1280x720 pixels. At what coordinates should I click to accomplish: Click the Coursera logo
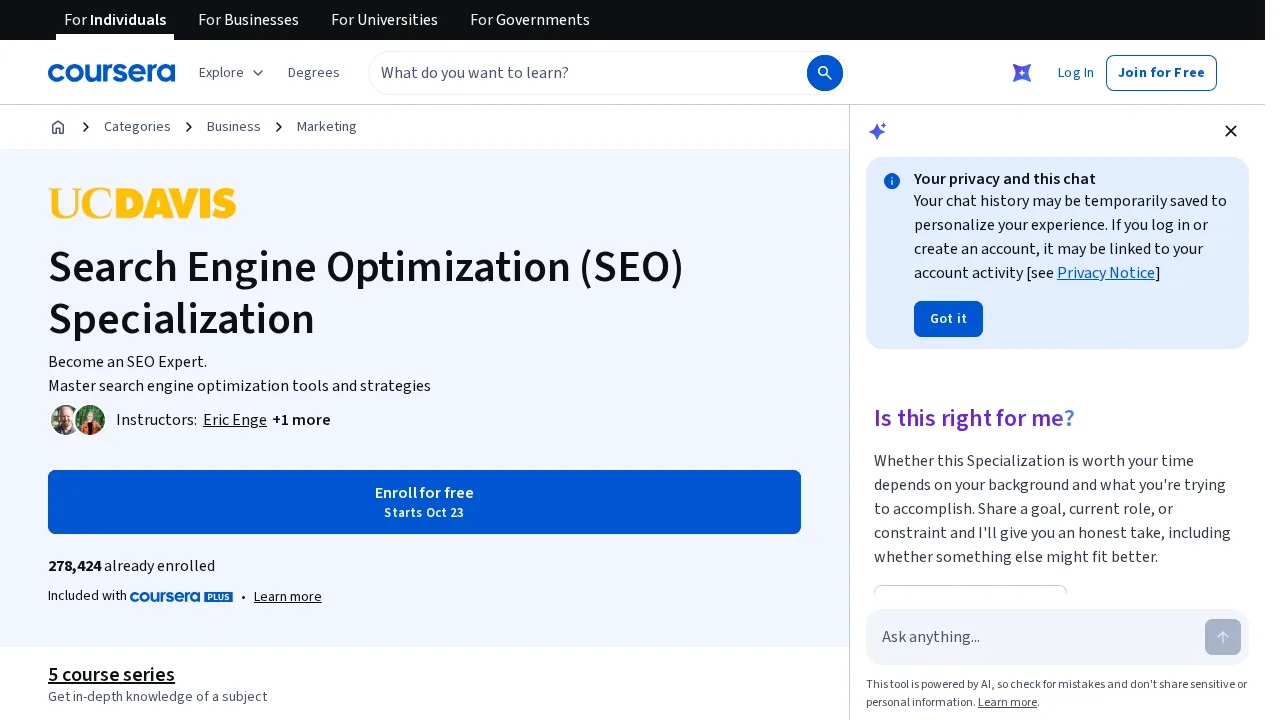coord(111,73)
